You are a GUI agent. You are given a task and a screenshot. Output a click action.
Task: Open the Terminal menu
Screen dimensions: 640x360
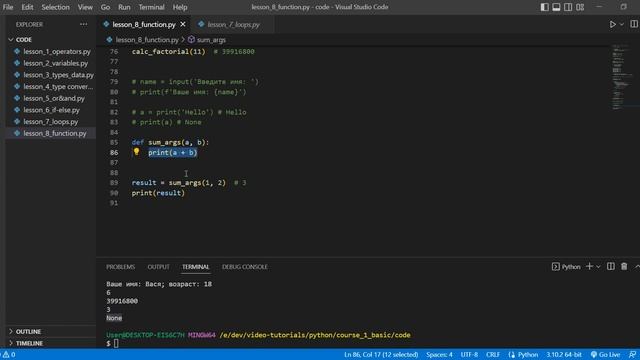pyautogui.click(x=151, y=7)
